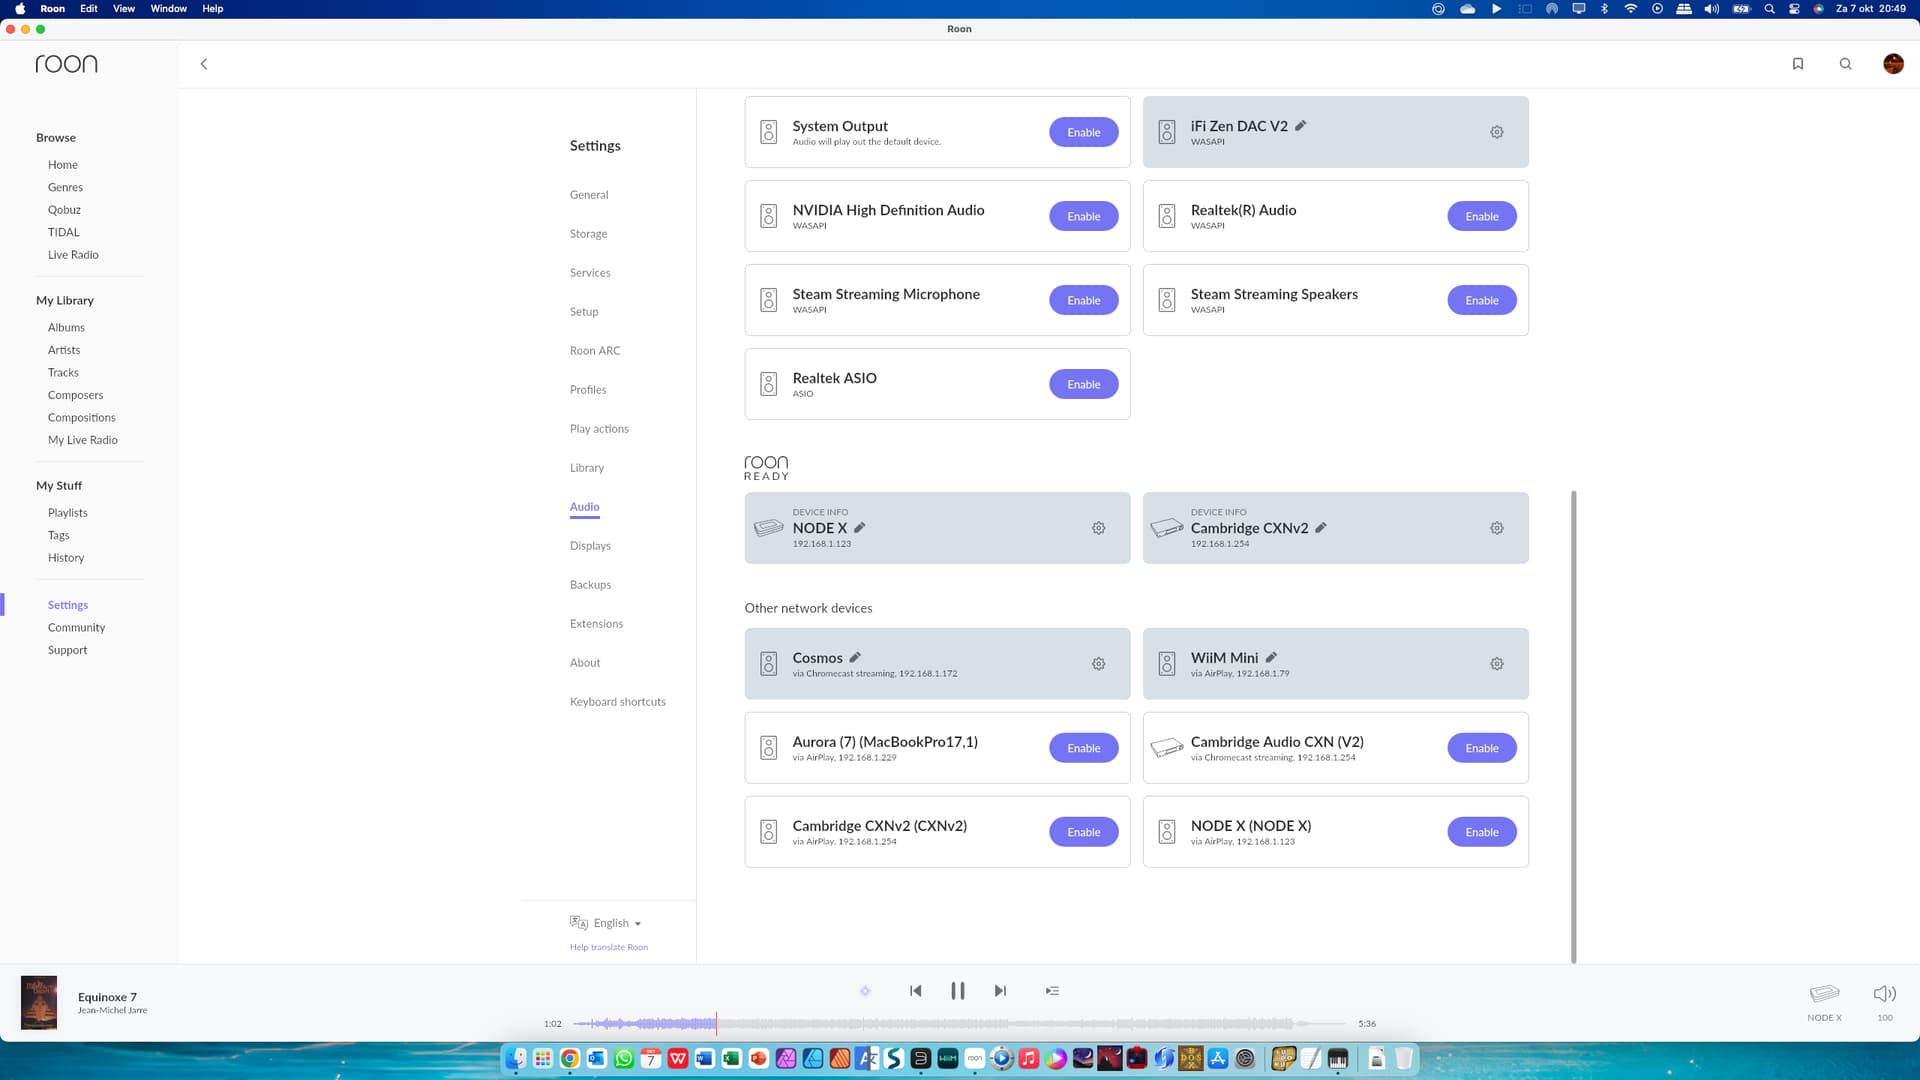Edit the Cambridge CXNv2 device name

(1320, 528)
